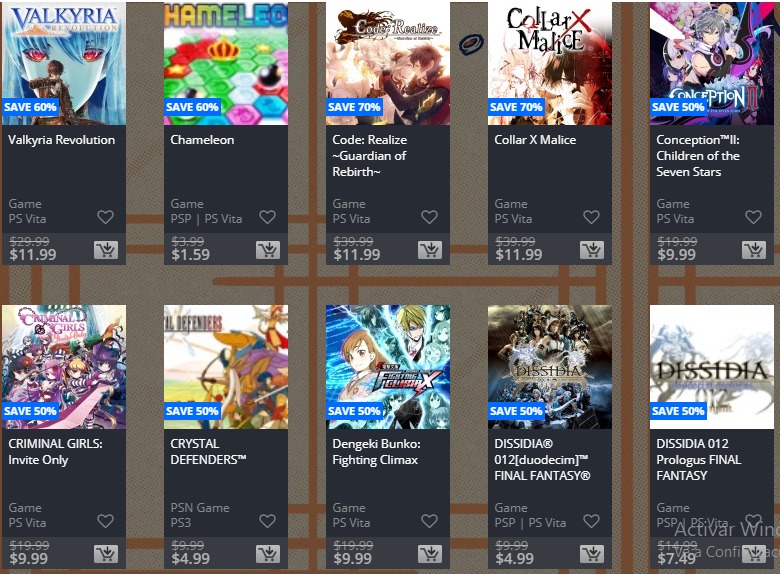Open the Chameleon game cover image

coord(226,63)
